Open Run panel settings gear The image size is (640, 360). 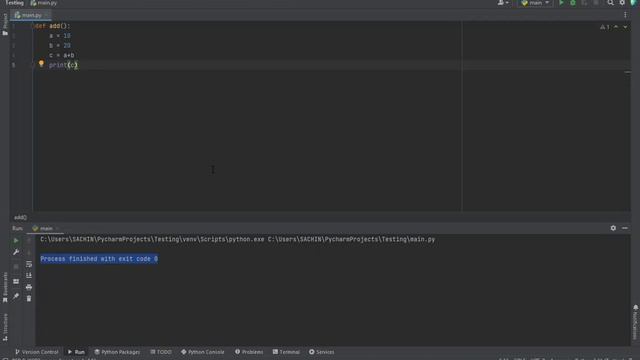click(x=613, y=228)
